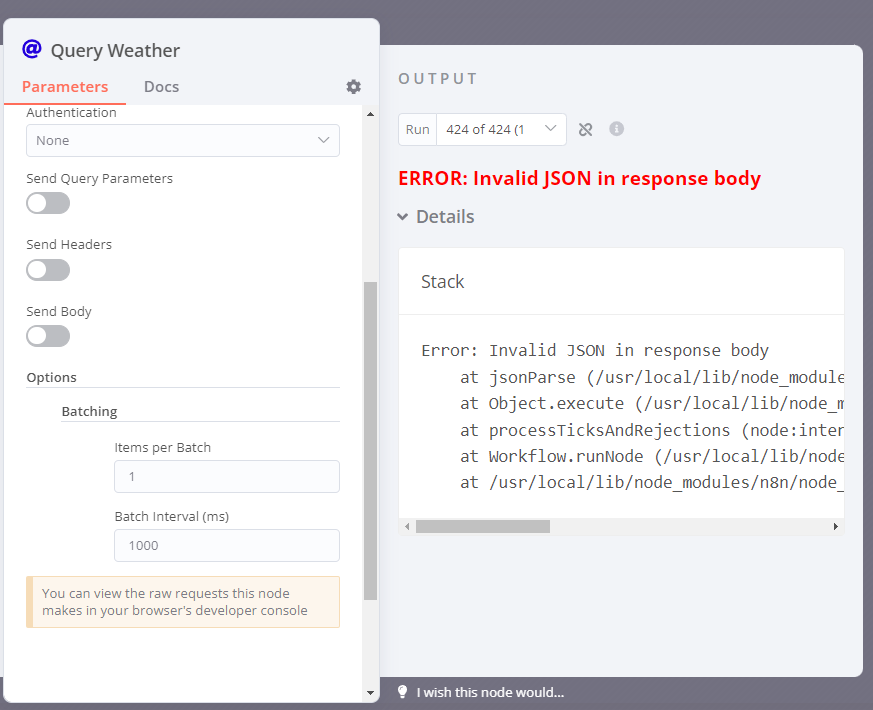This screenshot has width=873, height=710.
Task: Enable Send Headers toggle
Action: pyautogui.click(x=48, y=270)
